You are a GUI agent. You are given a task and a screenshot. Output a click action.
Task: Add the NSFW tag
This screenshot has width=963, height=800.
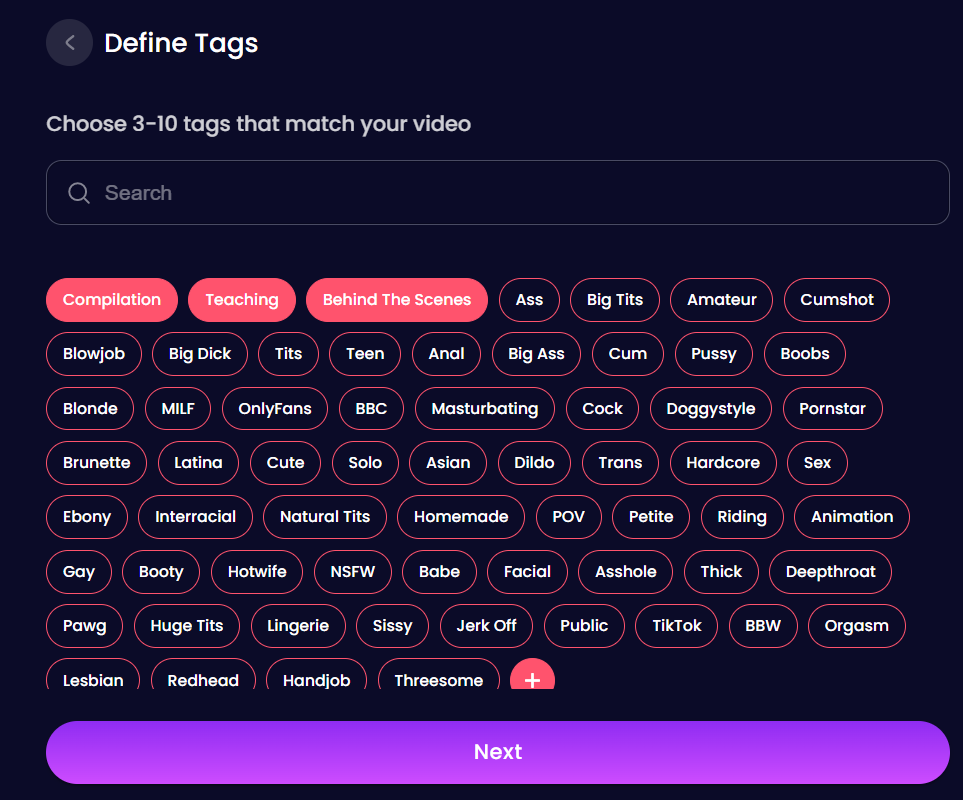tap(352, 572)
